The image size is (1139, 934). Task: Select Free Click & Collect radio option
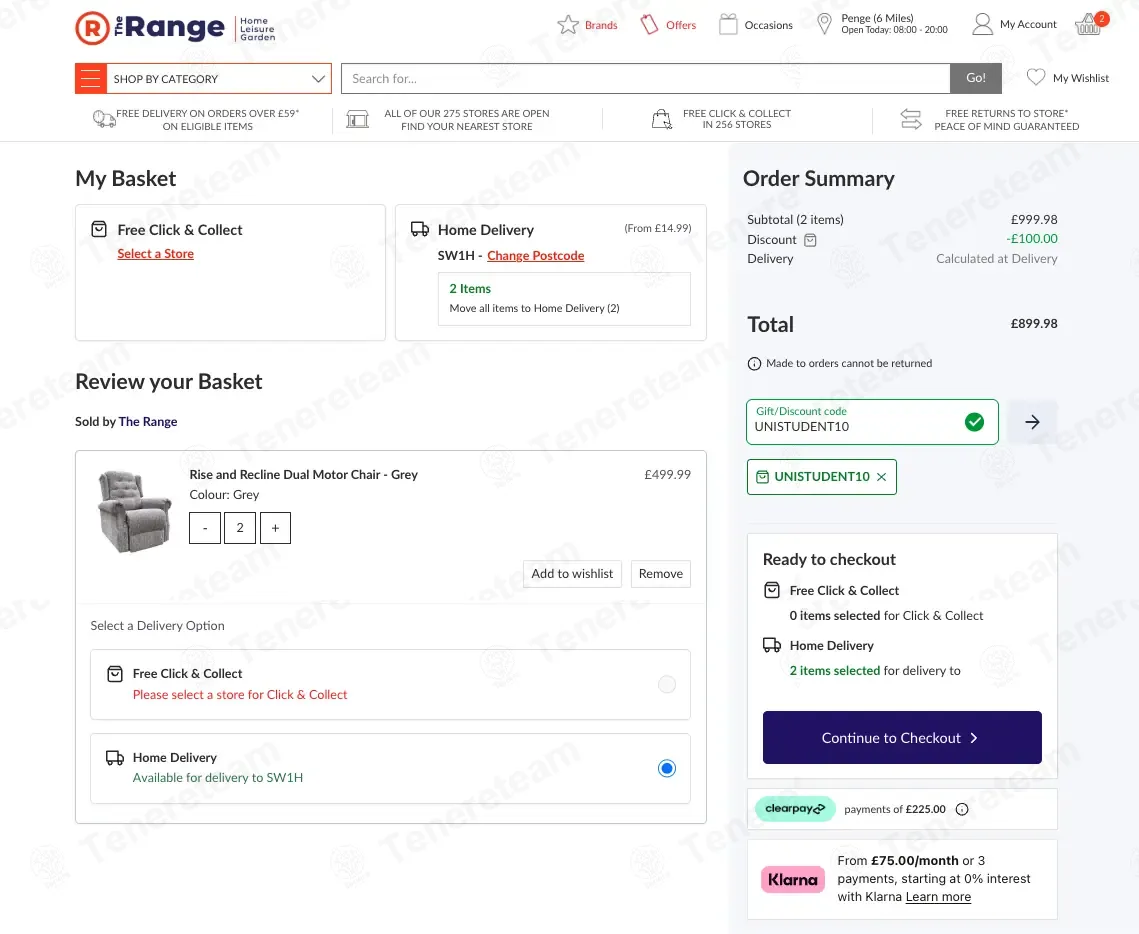coord(667,684)
